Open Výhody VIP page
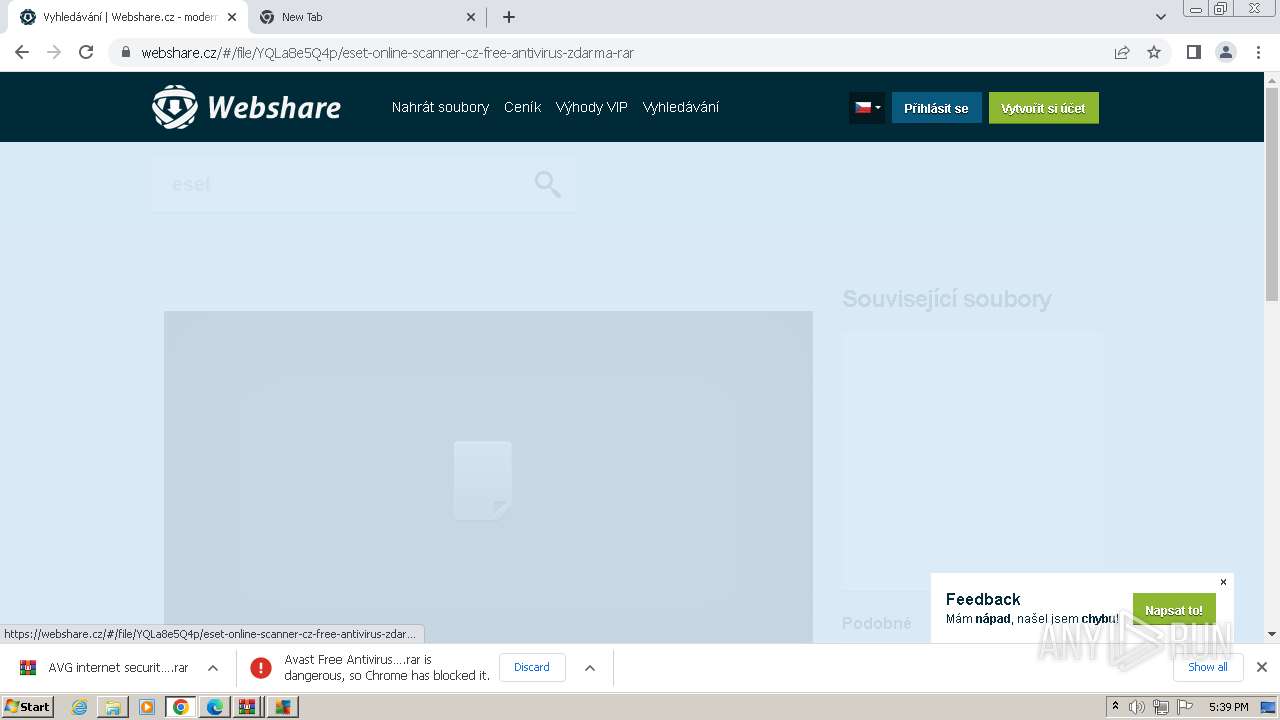This screenshot has height=720, width=1280. coord(591,107)
